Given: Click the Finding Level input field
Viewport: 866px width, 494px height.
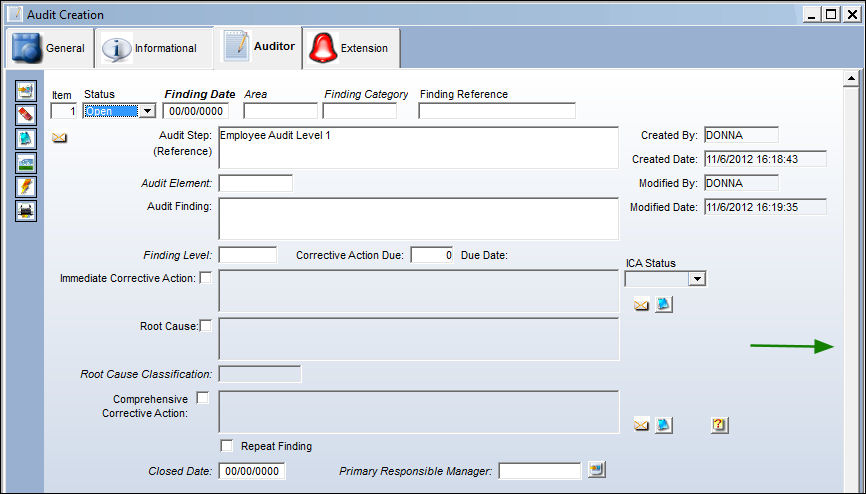Looking at the screenshot, I should click(x=247, y=255).
